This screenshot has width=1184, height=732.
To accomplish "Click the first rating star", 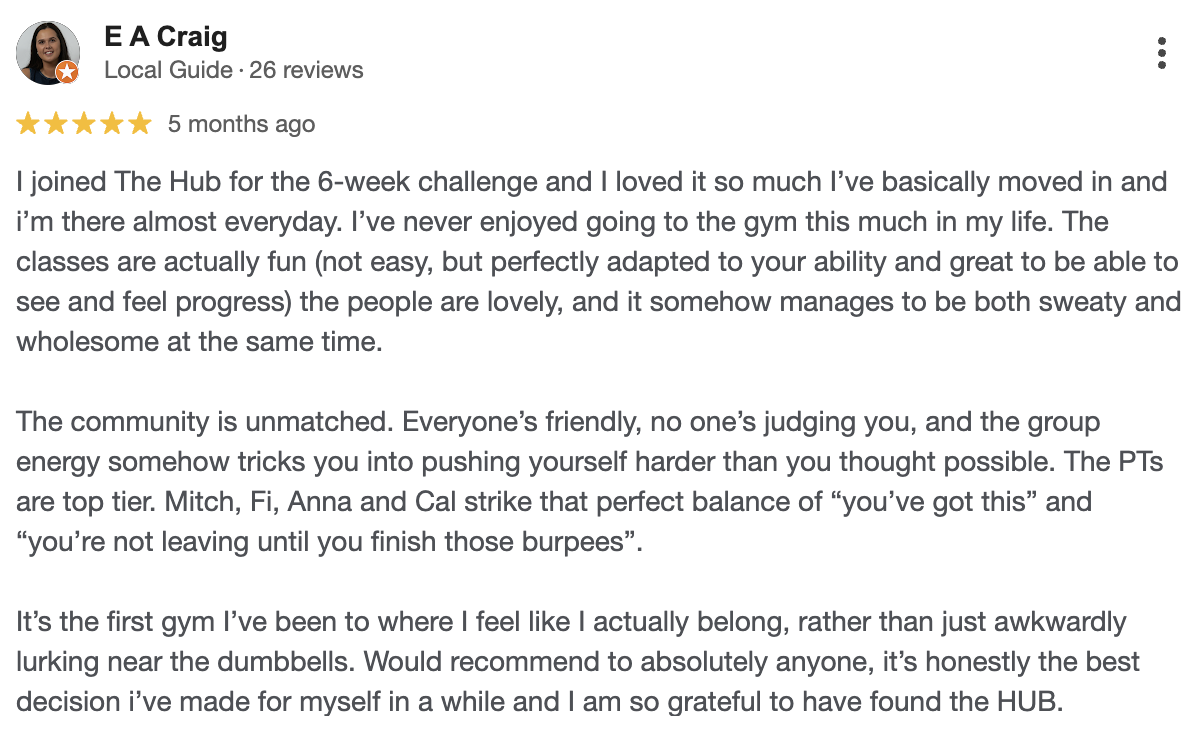I will [x=28, y=124].
